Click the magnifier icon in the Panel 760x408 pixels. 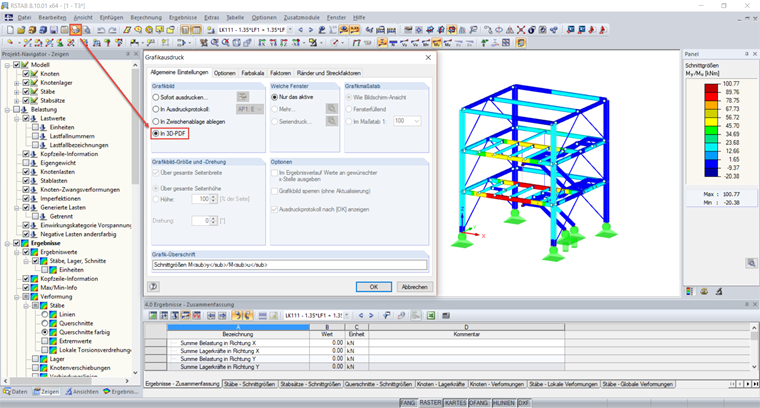(x=751, y=263)
